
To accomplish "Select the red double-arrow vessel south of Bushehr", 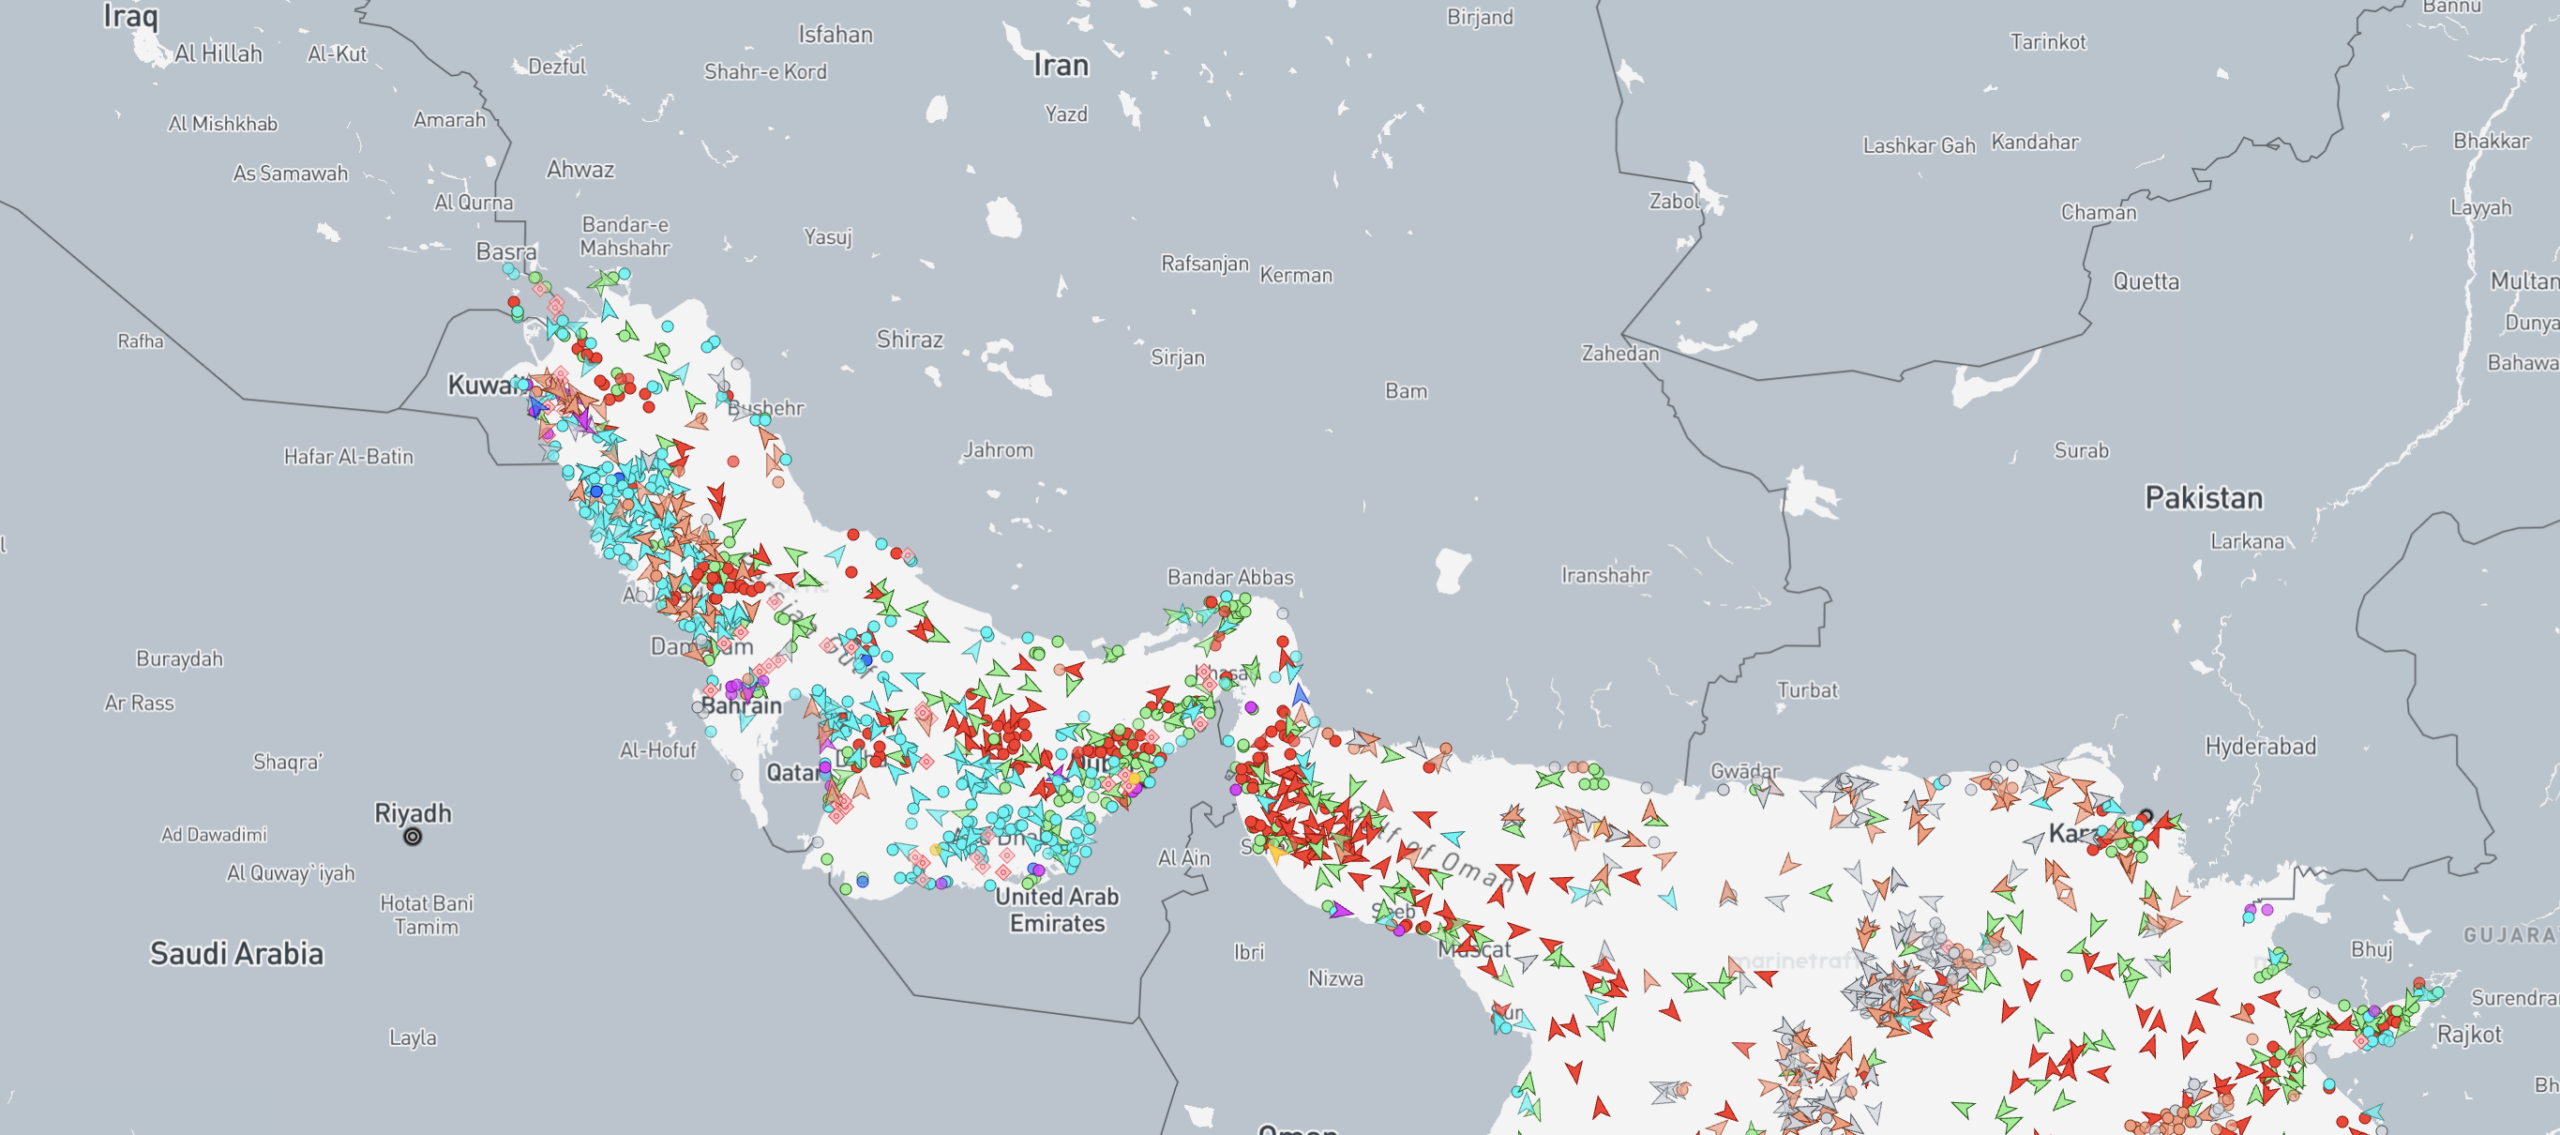I will click(716, 497).
